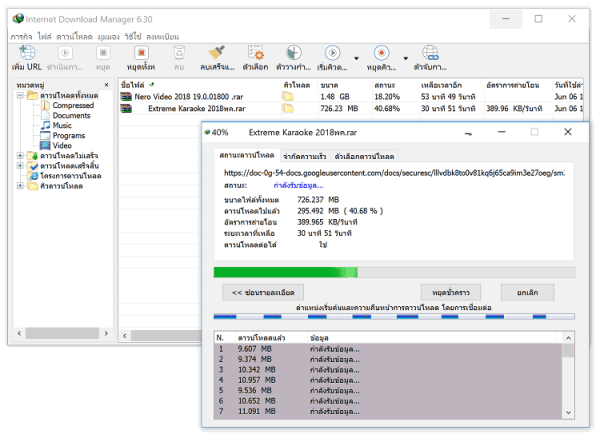The image size is (600, 438).
Task: Click connection list scroll down arrow
Action: pos(568,412)
